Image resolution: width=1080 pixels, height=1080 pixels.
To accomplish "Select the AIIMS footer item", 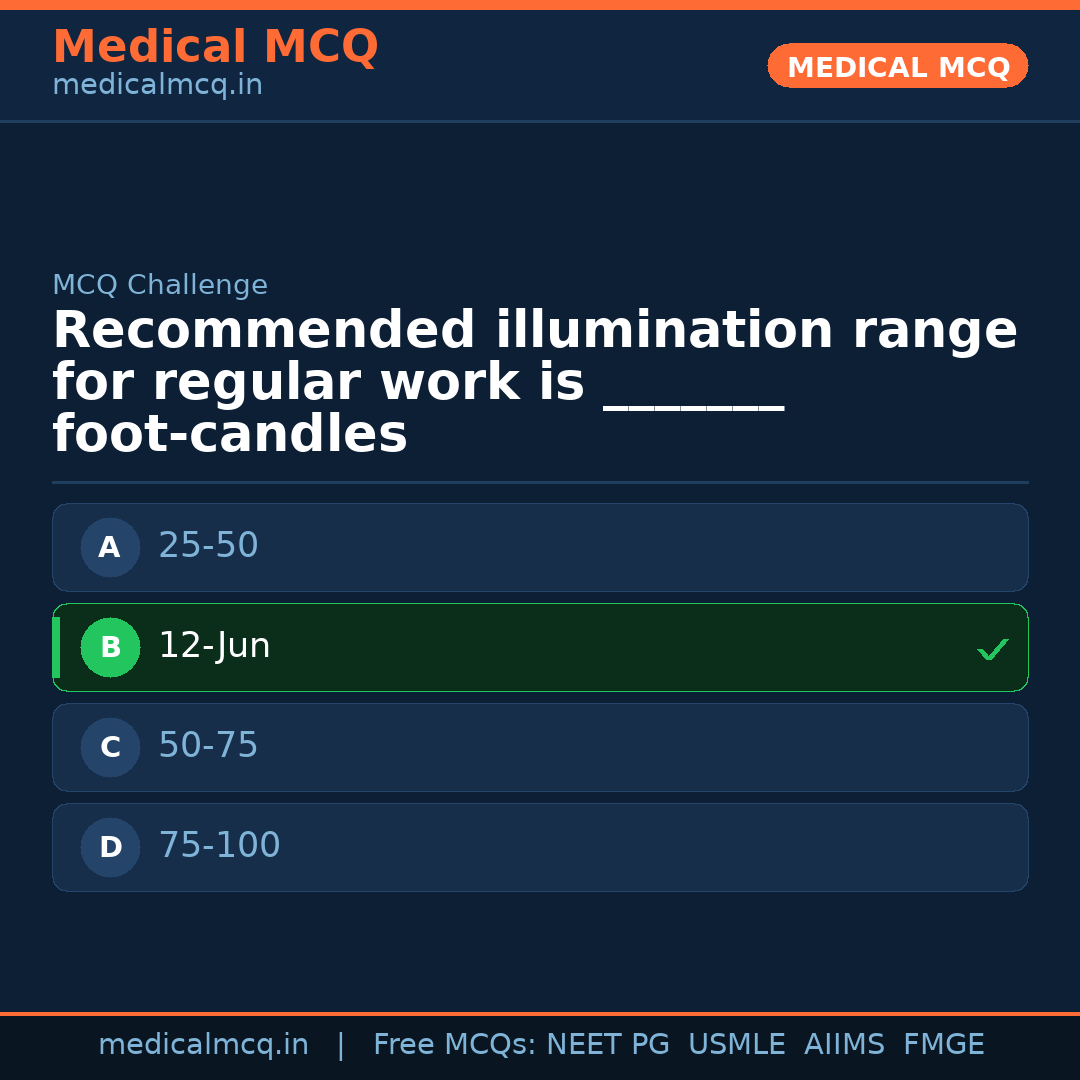I will click(x=844, y=1045).
